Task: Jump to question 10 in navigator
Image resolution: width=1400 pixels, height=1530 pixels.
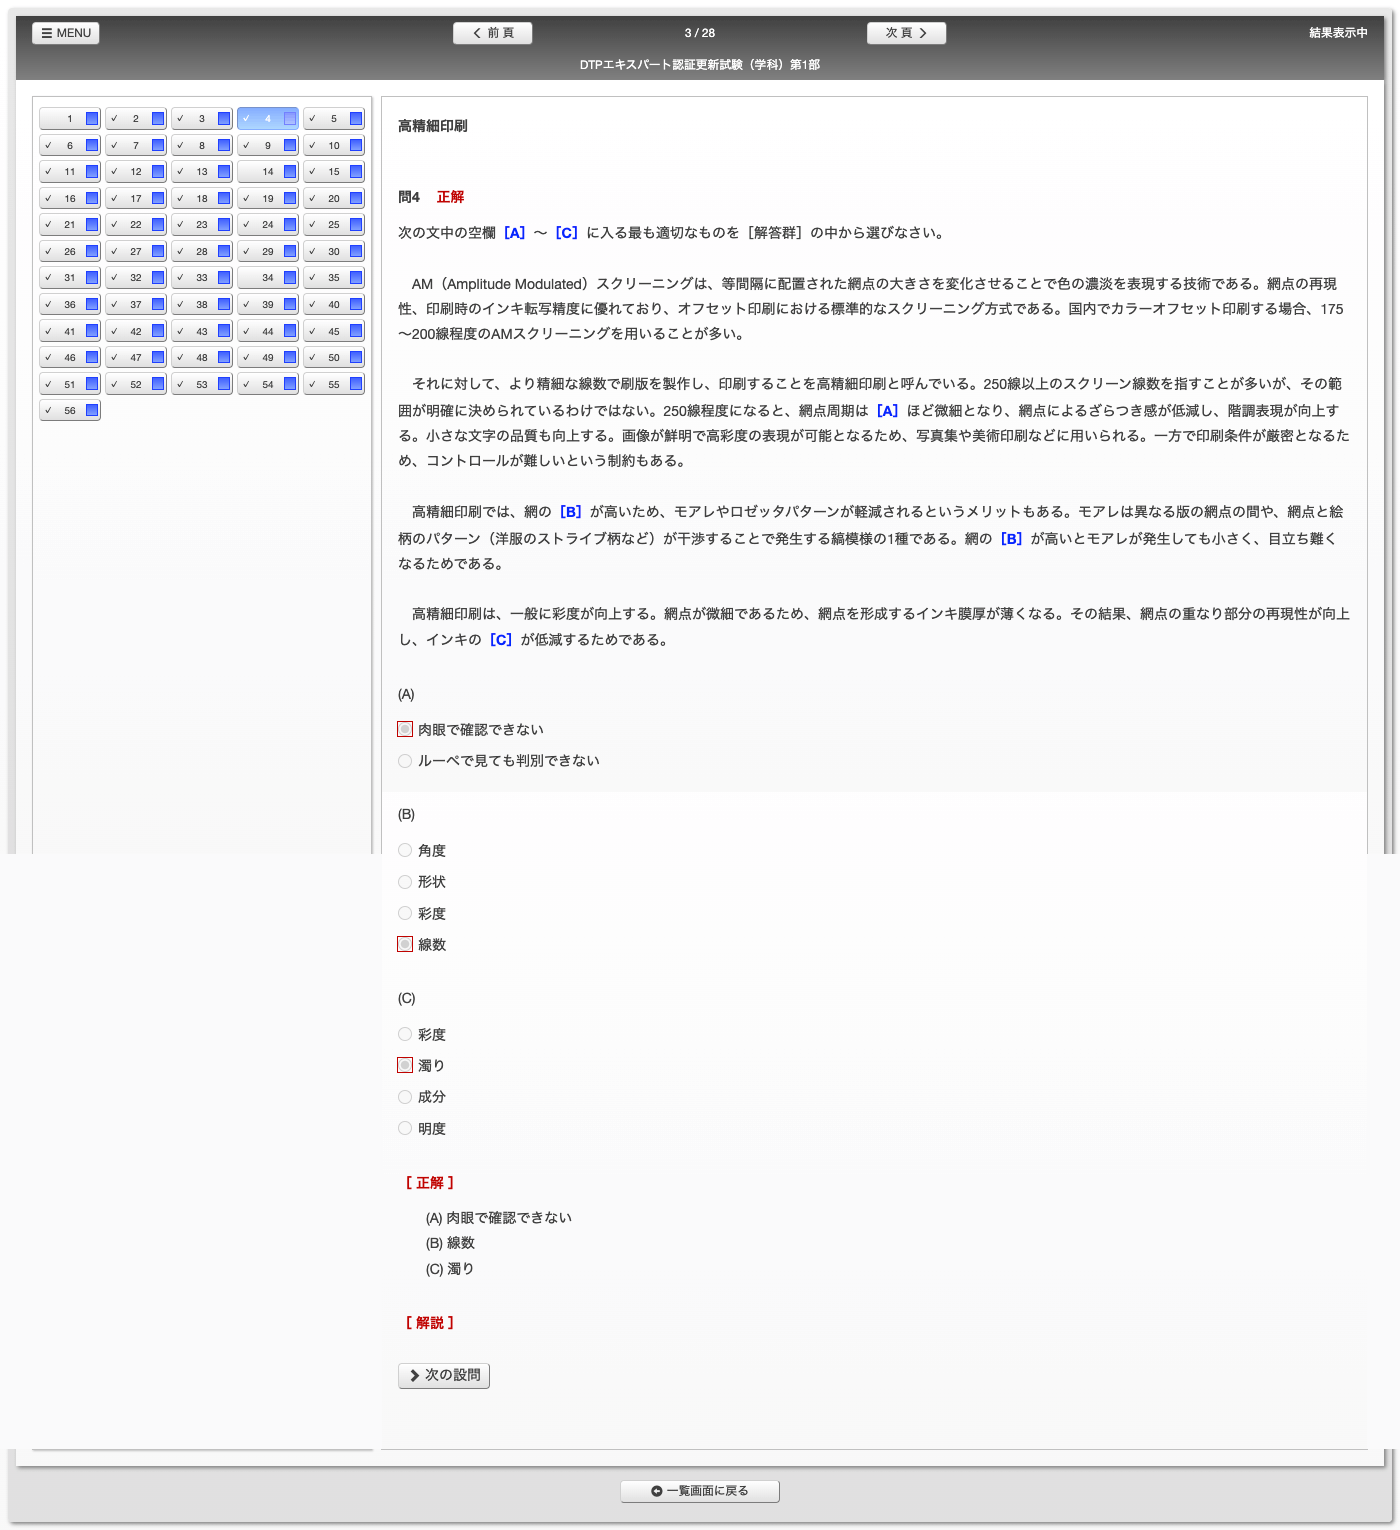Action: click(333, 146)
